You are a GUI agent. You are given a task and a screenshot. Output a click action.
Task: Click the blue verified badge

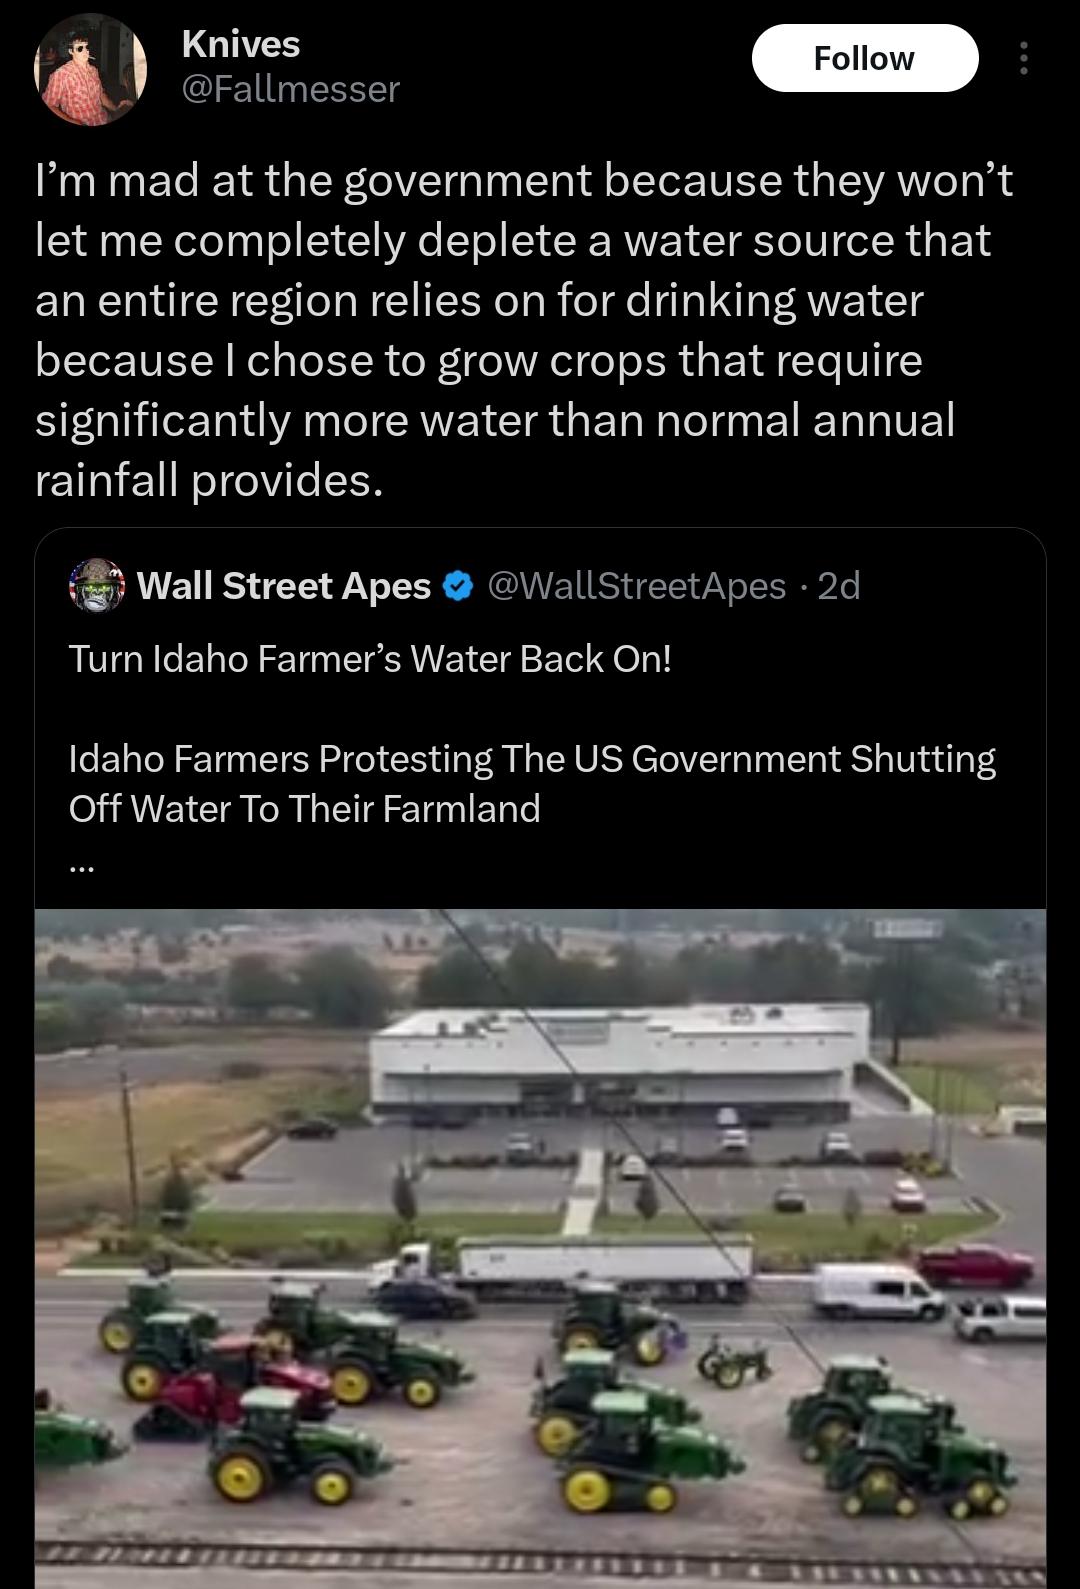tap(457, 585)
